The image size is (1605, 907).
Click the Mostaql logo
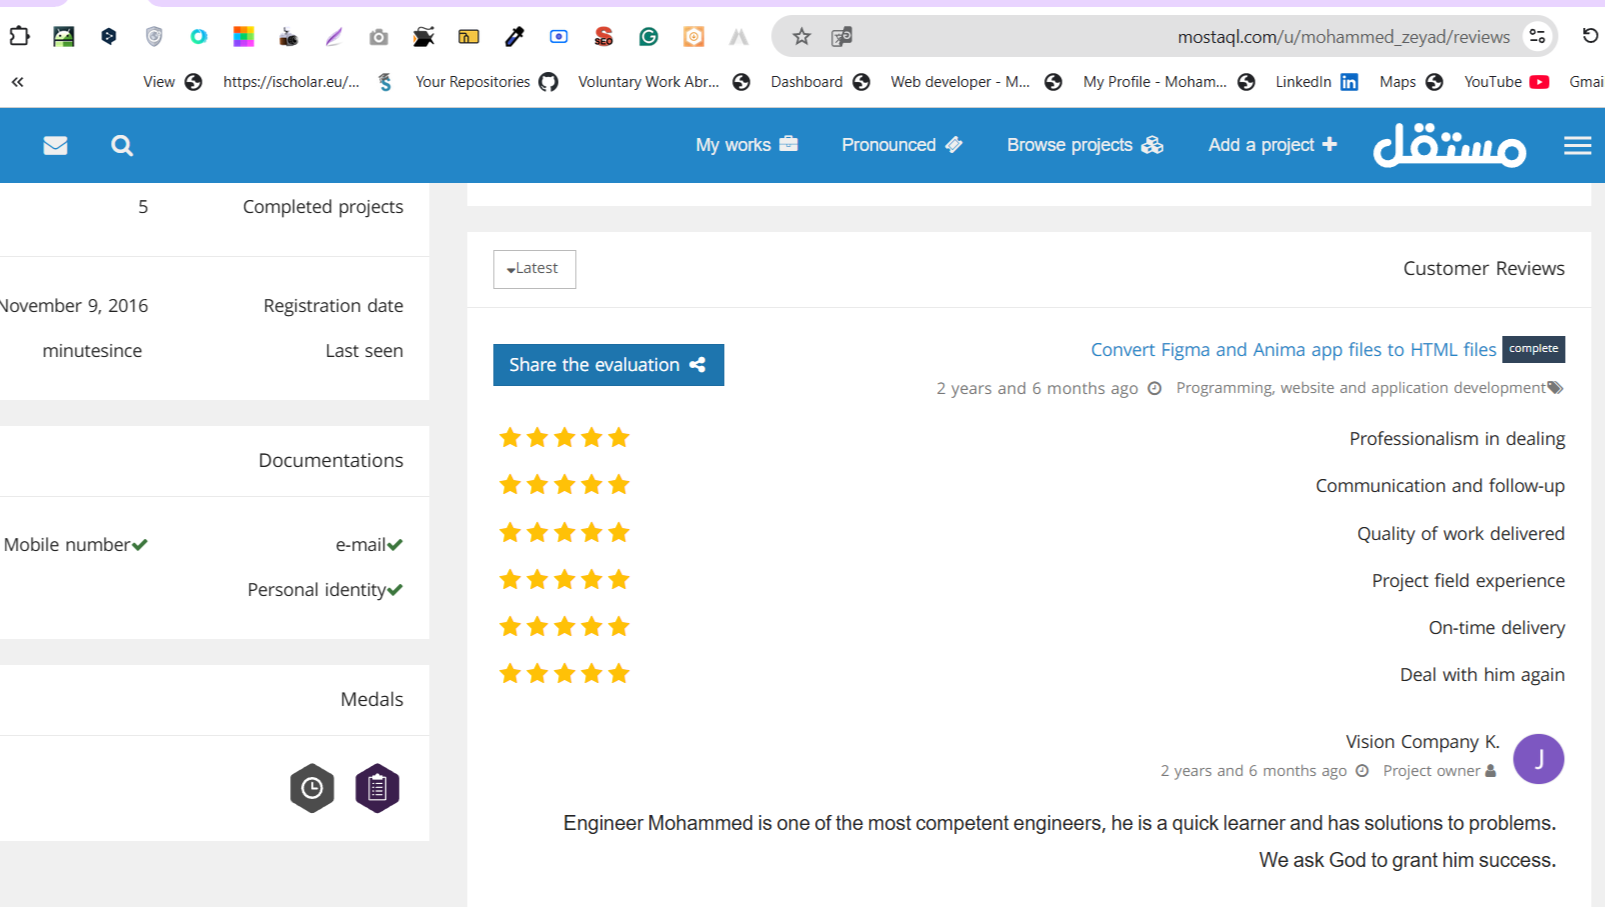coord(1448,146)
